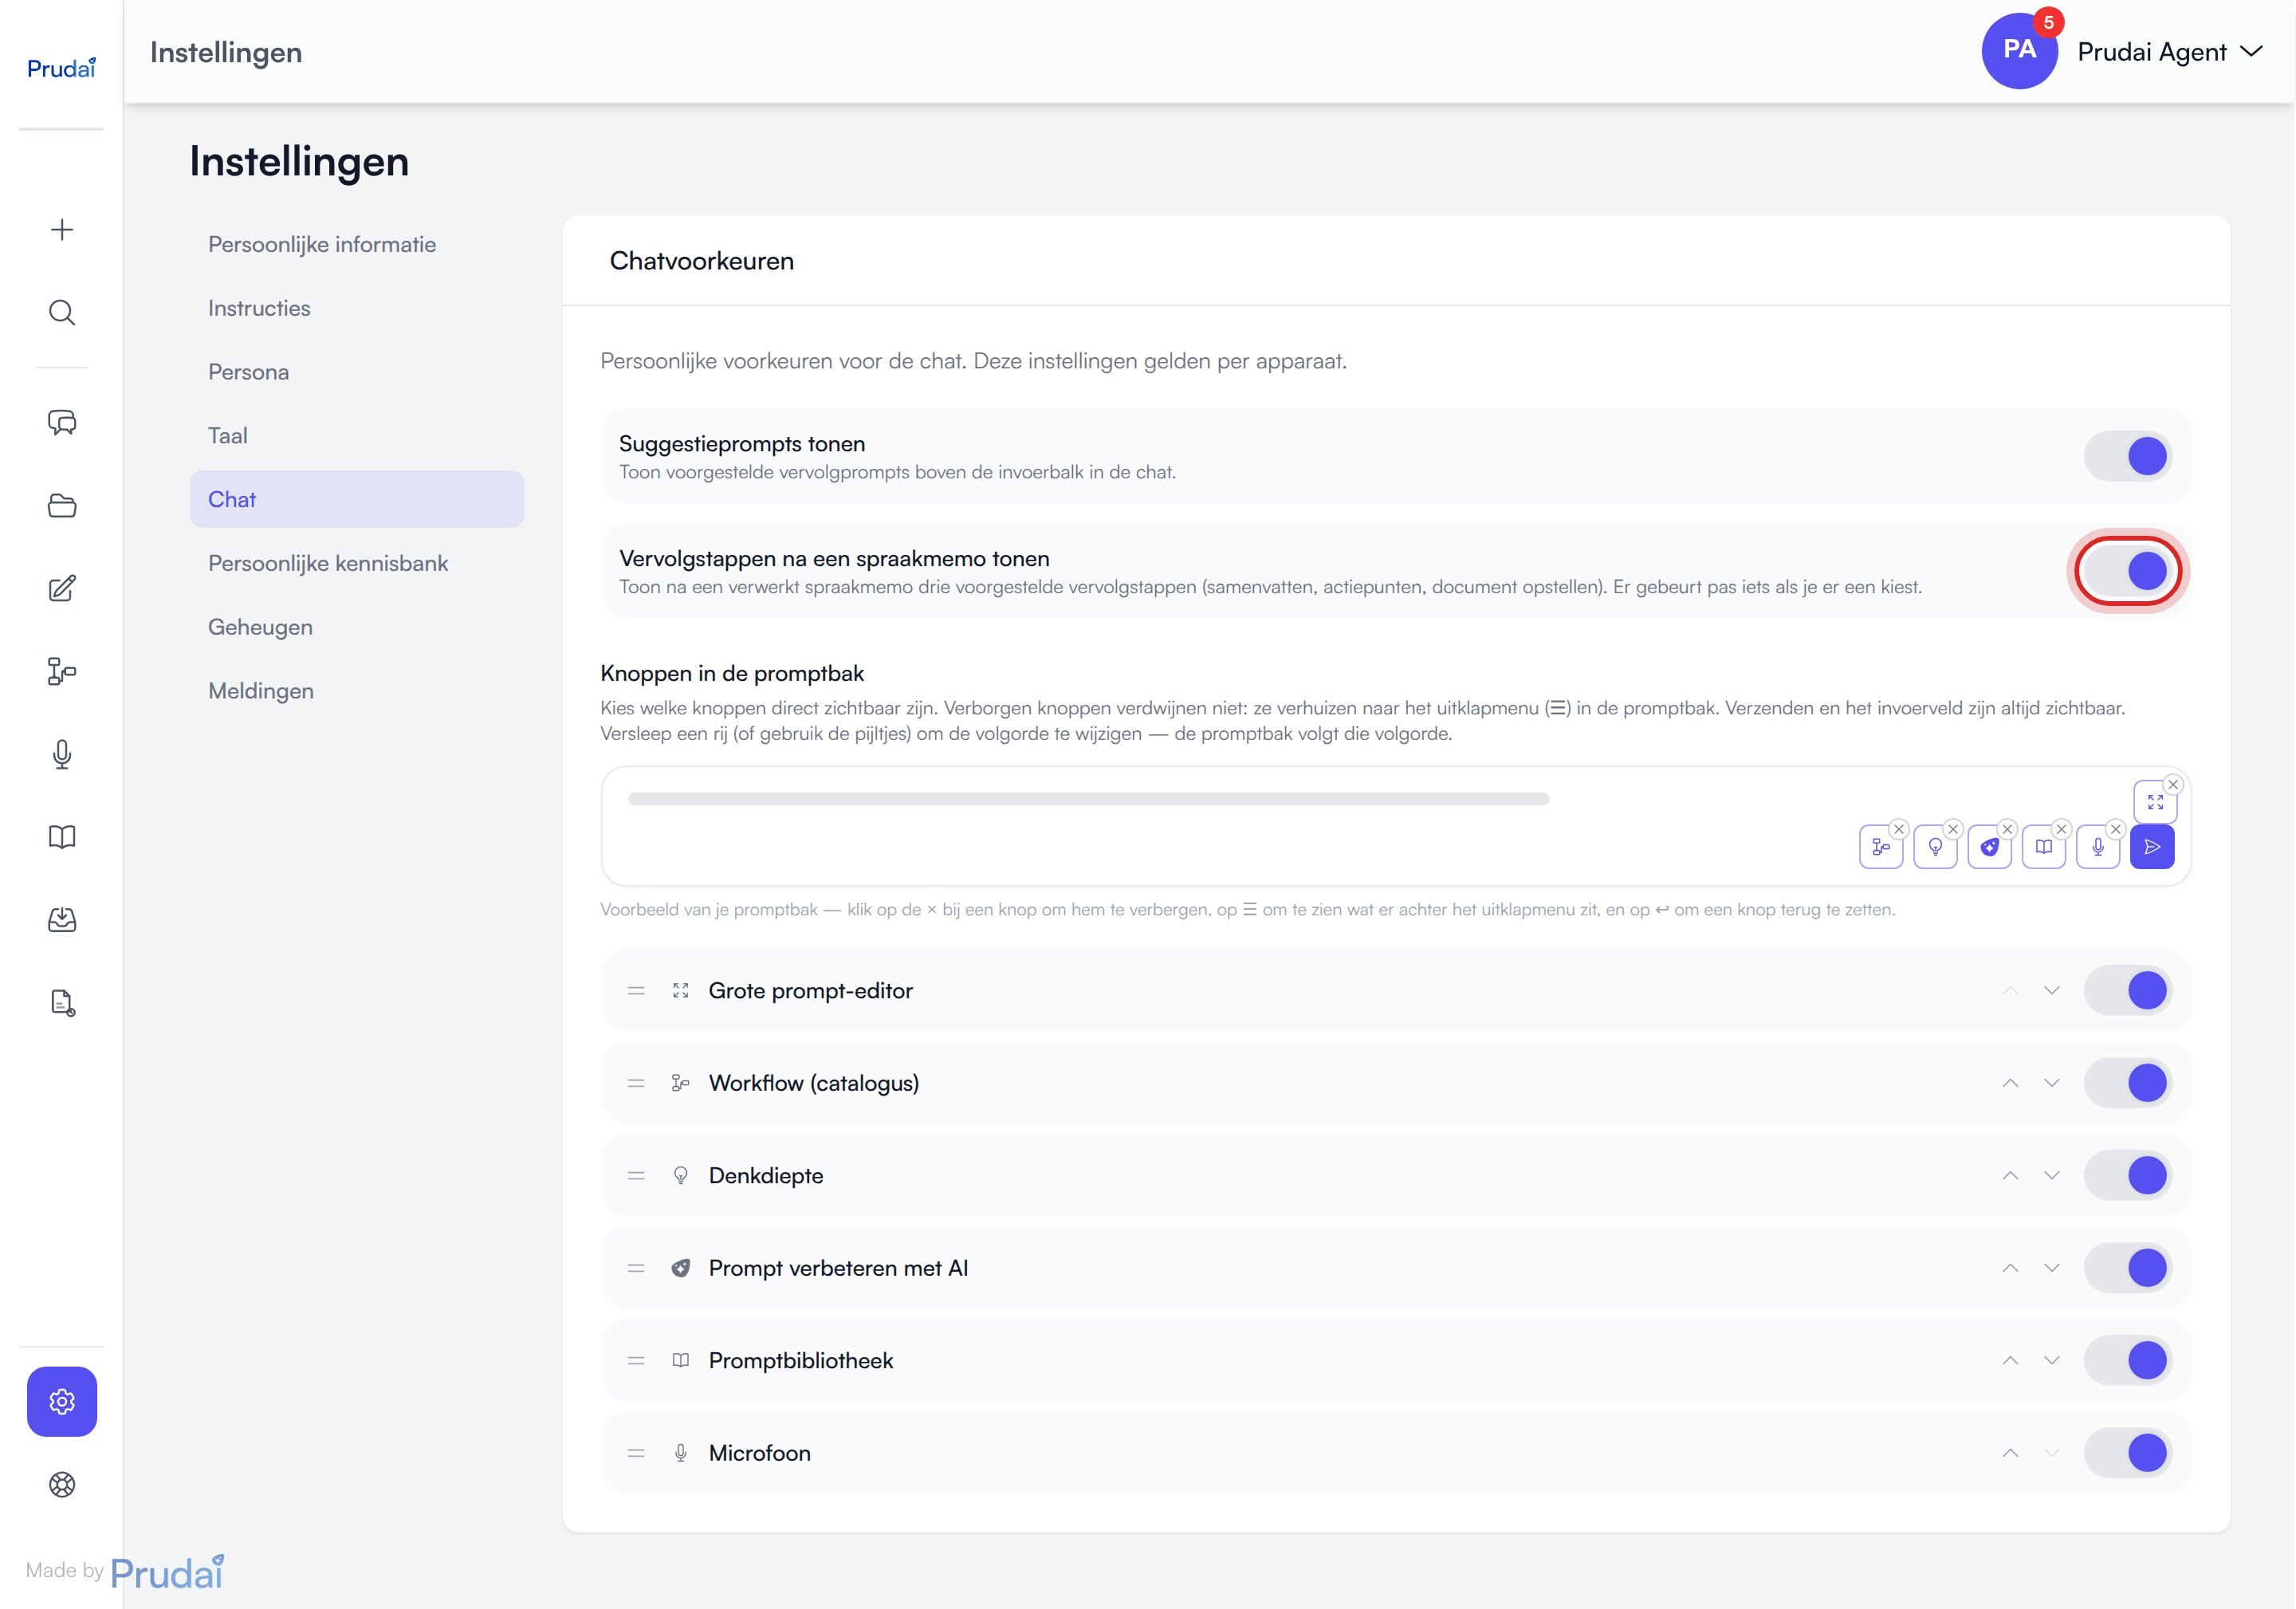This screenshot has width=2296, height=1609.
Task: Open Persoonlijke kennisbank section
Action: click(357, 563)
